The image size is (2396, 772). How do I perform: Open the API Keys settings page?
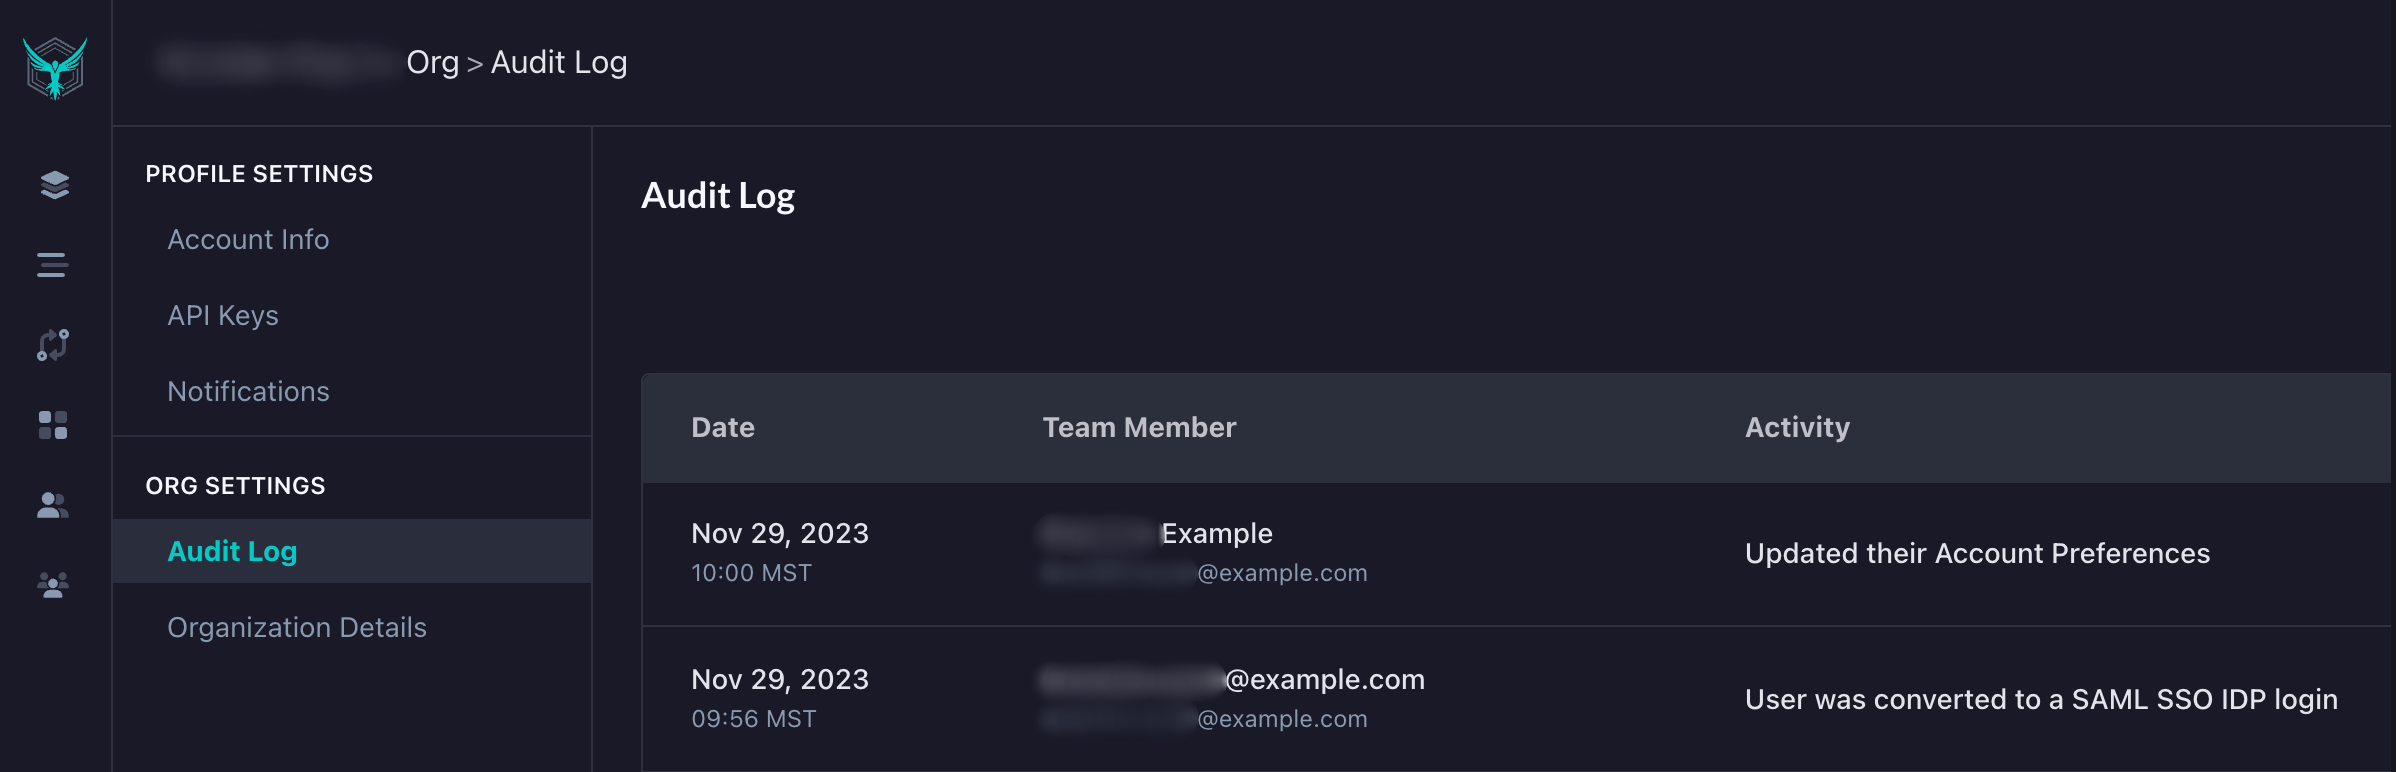coord(222,316)
